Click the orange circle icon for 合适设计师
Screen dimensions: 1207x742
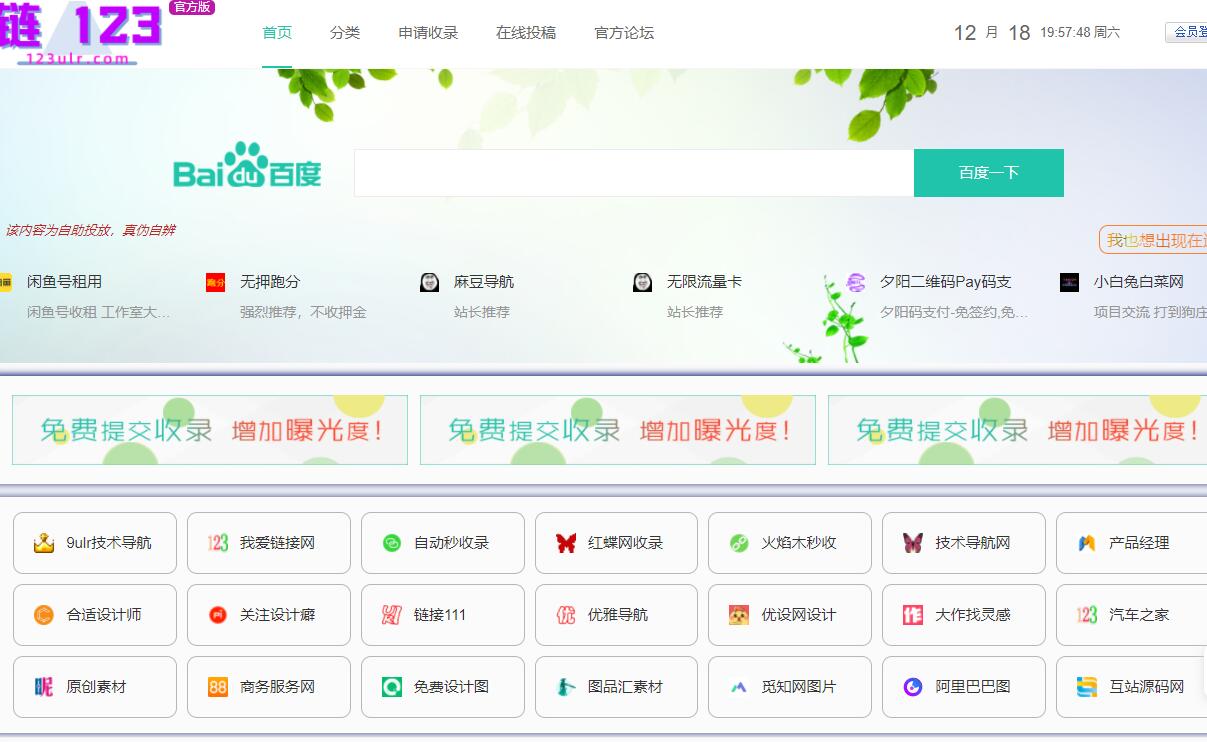click(43, 615)
